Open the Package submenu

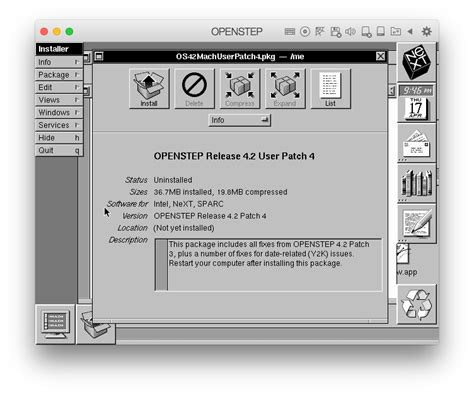tap(59, 75)
